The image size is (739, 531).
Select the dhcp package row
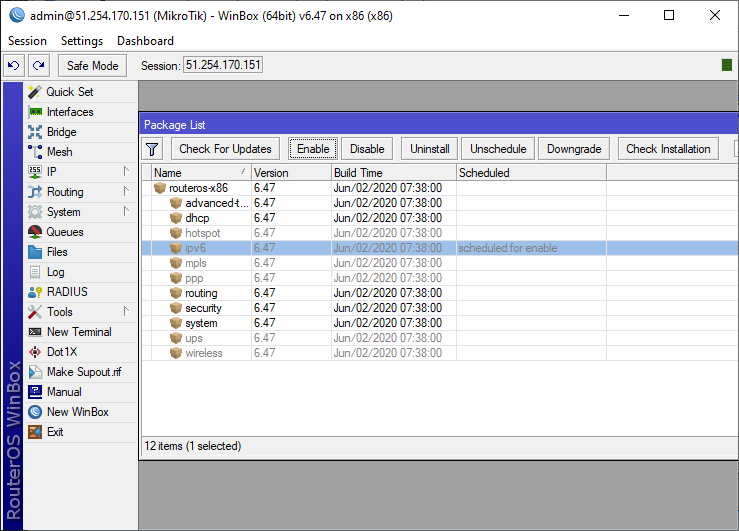pyautogui.click(x=440, y=218)
